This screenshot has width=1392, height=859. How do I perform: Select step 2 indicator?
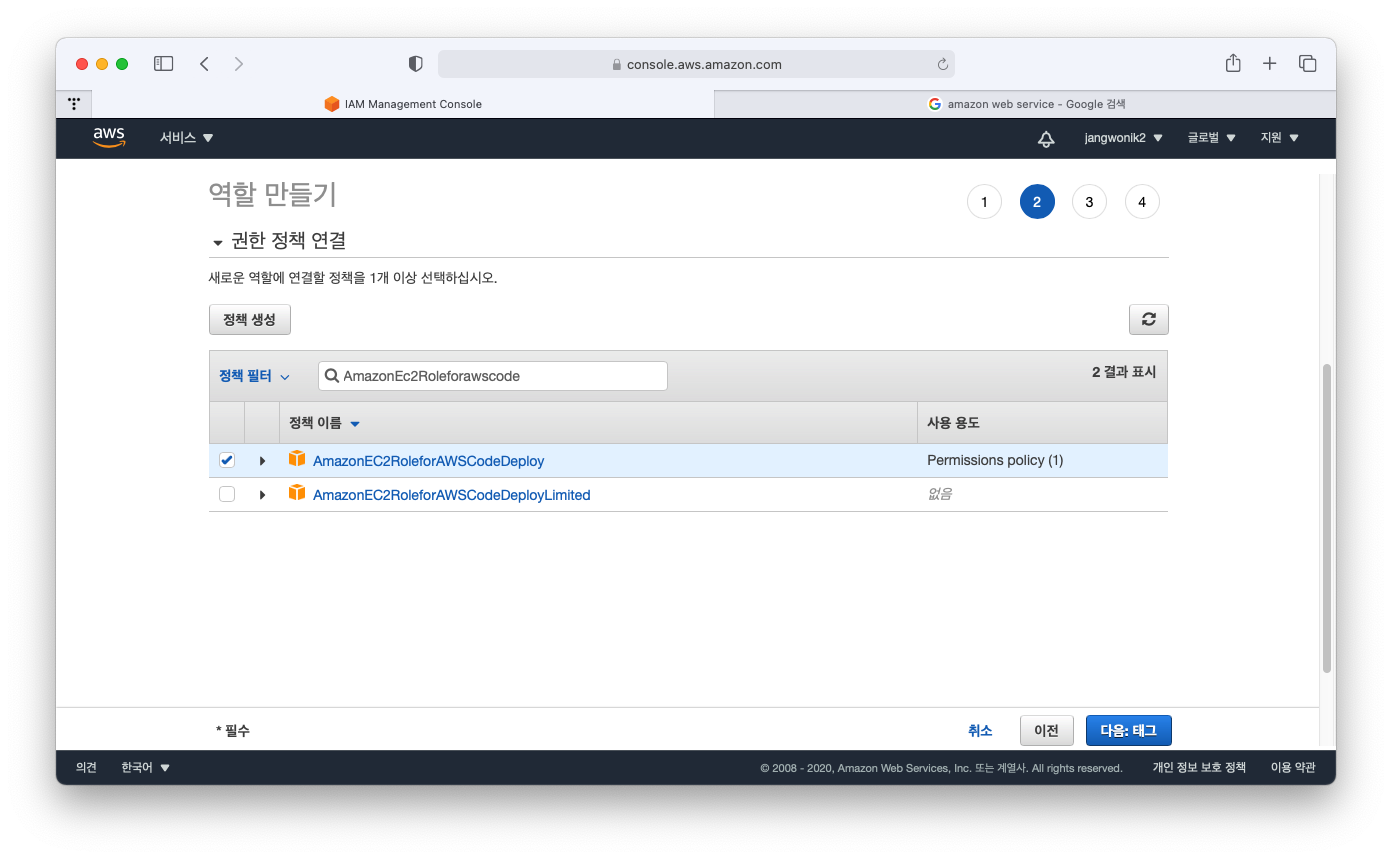tap(1037, 202)
